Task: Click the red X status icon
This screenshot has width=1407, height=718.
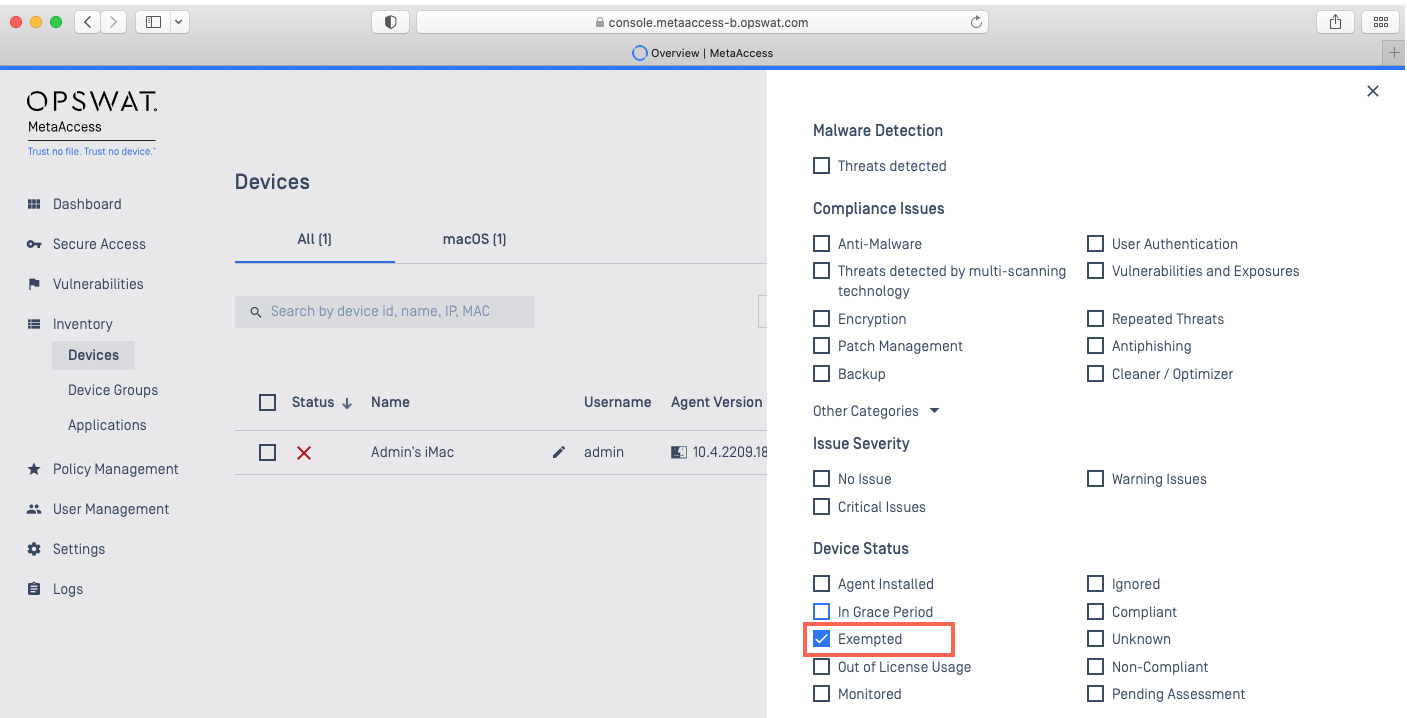Action: point(304,453)
